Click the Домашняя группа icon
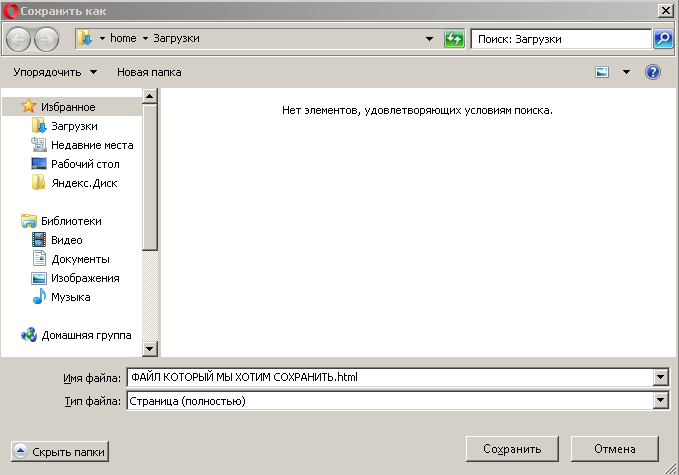The image size is (679, 475). click(29, 335)
